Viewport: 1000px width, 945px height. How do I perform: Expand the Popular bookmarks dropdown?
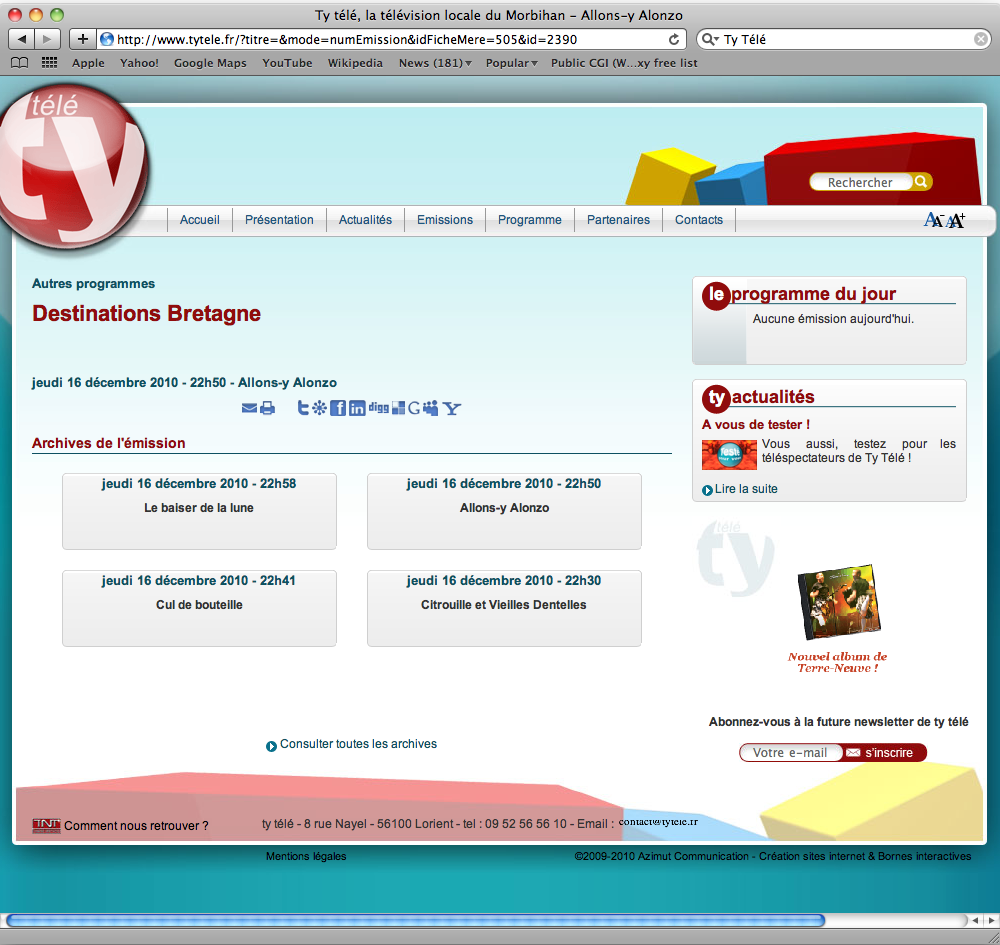pyautogui.click(x=511, y=63)
